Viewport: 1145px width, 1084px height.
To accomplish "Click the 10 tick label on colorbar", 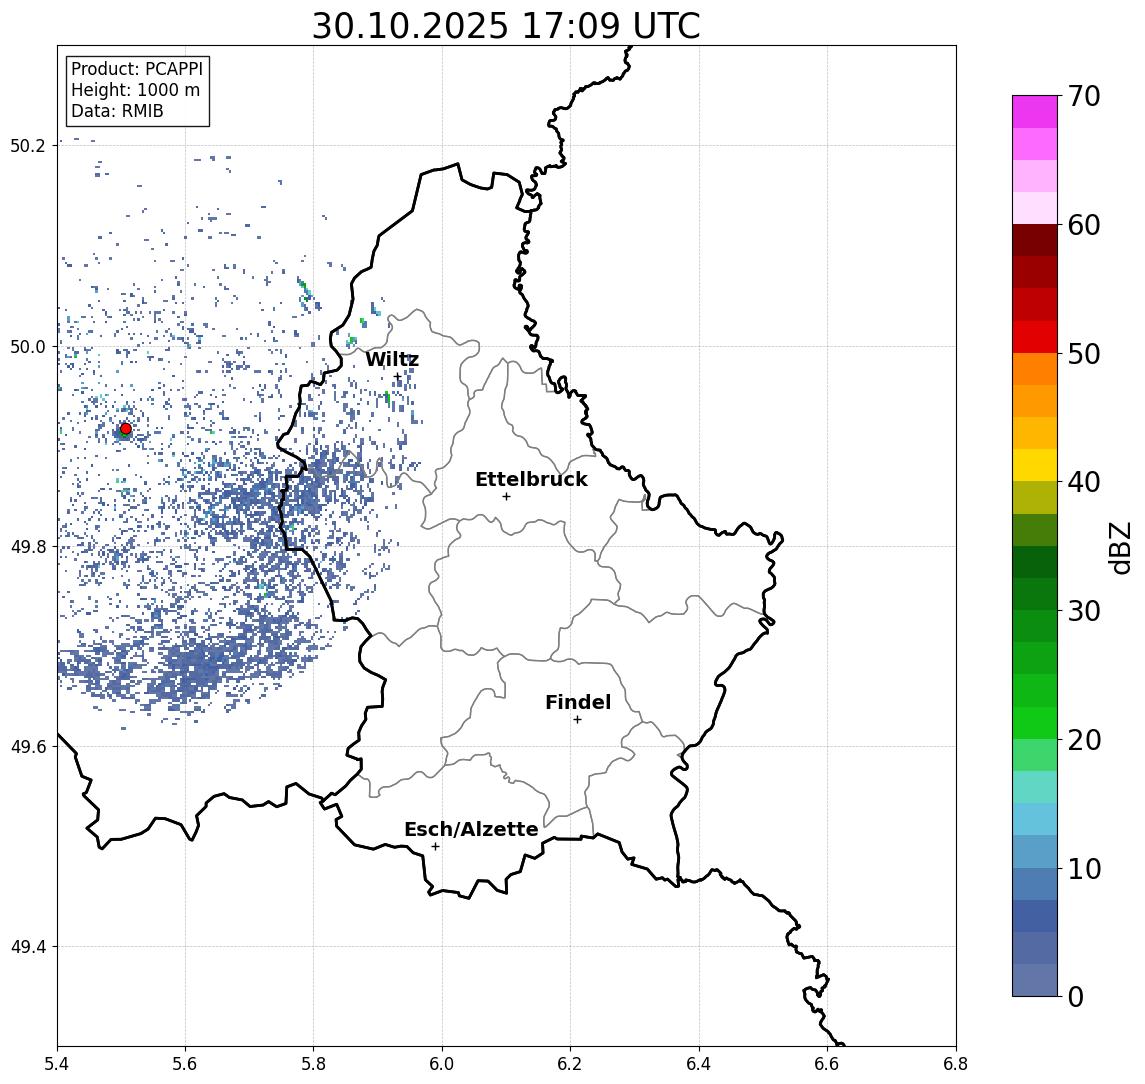I will point(1084,868).
